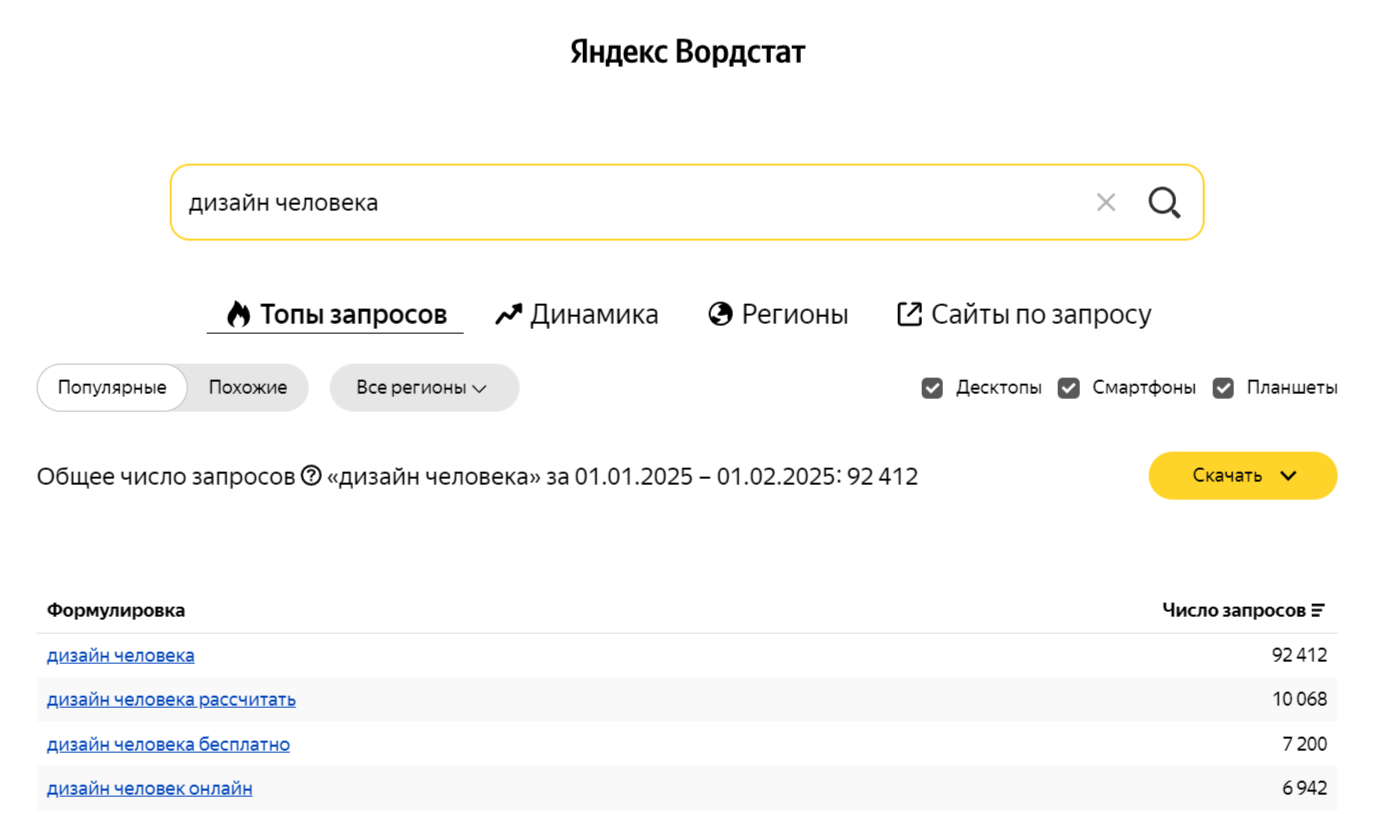Click the magnifying glass search icon
Screen dimensions: 1374x814
[x=1164, y=203]
